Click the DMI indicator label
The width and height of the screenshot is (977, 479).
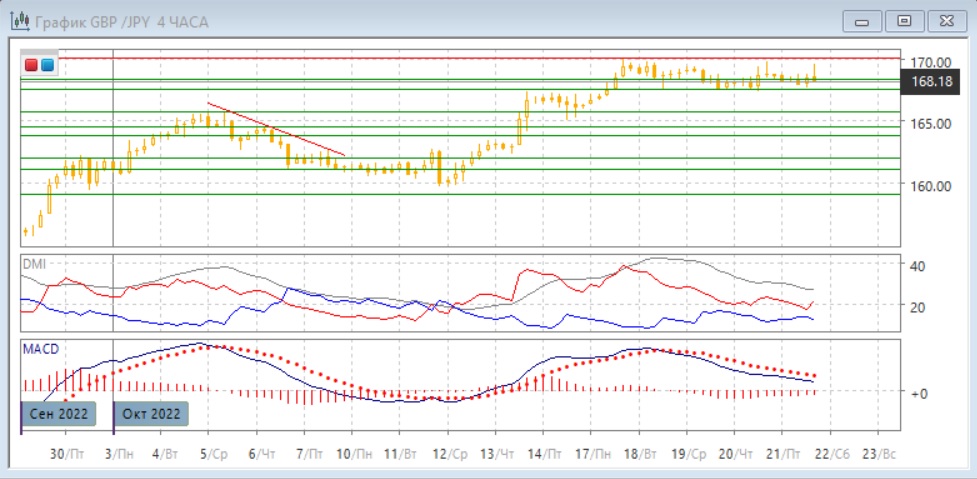(36, 262)
